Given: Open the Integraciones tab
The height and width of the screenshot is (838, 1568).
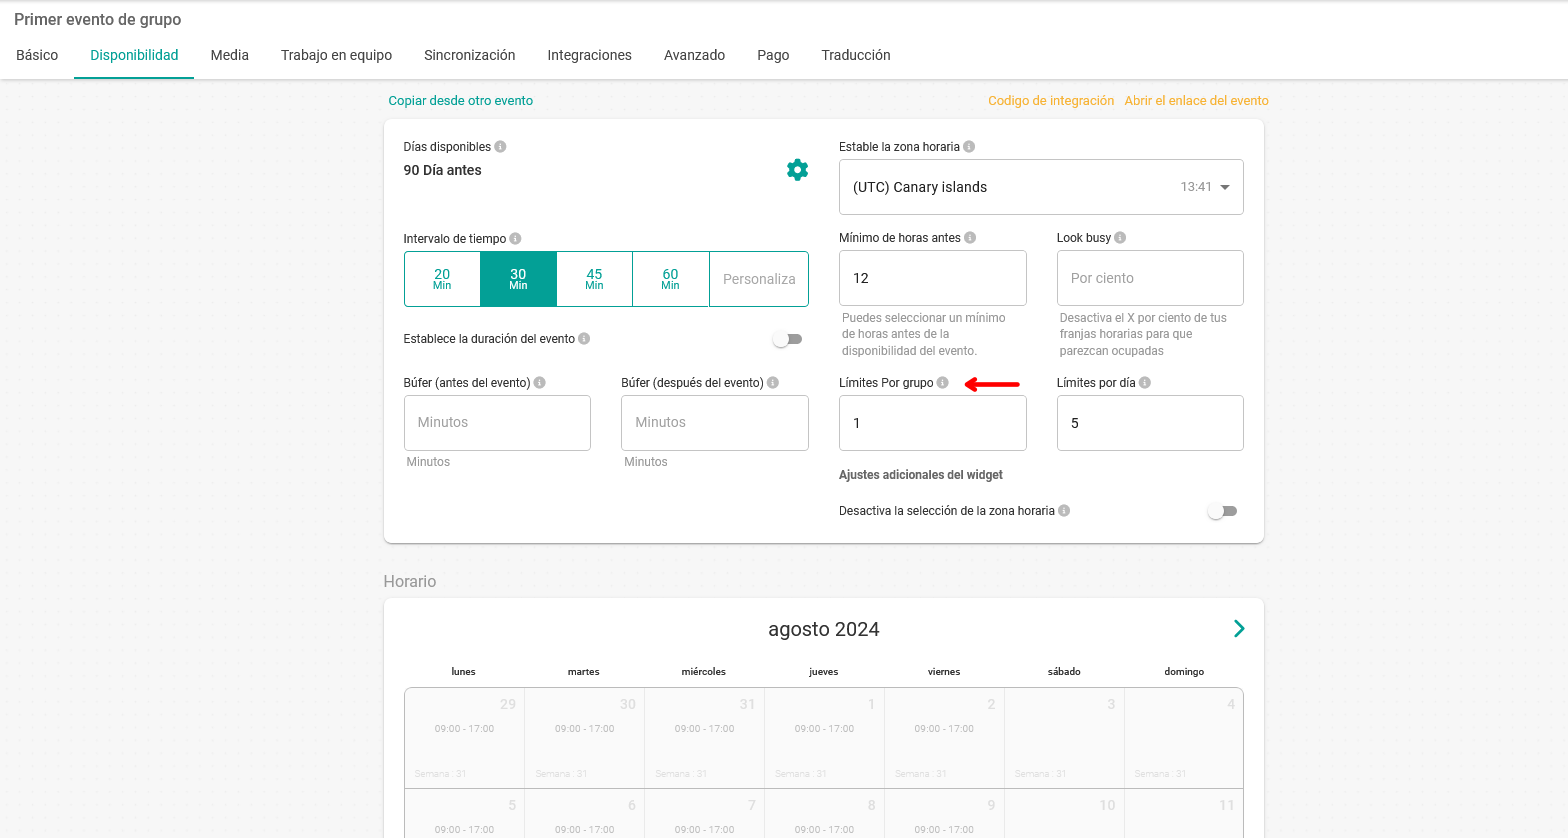Looking at the screenshot, I should 589,56.
